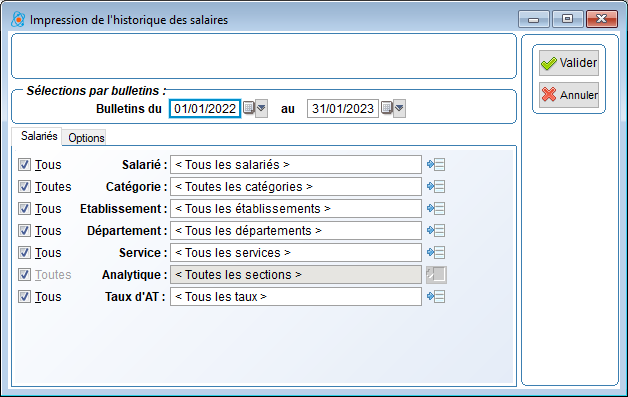This screenshot has height=397, width=628.
Task: Uncheck the Tous checkbox for Service
Action: coord(24,253)
